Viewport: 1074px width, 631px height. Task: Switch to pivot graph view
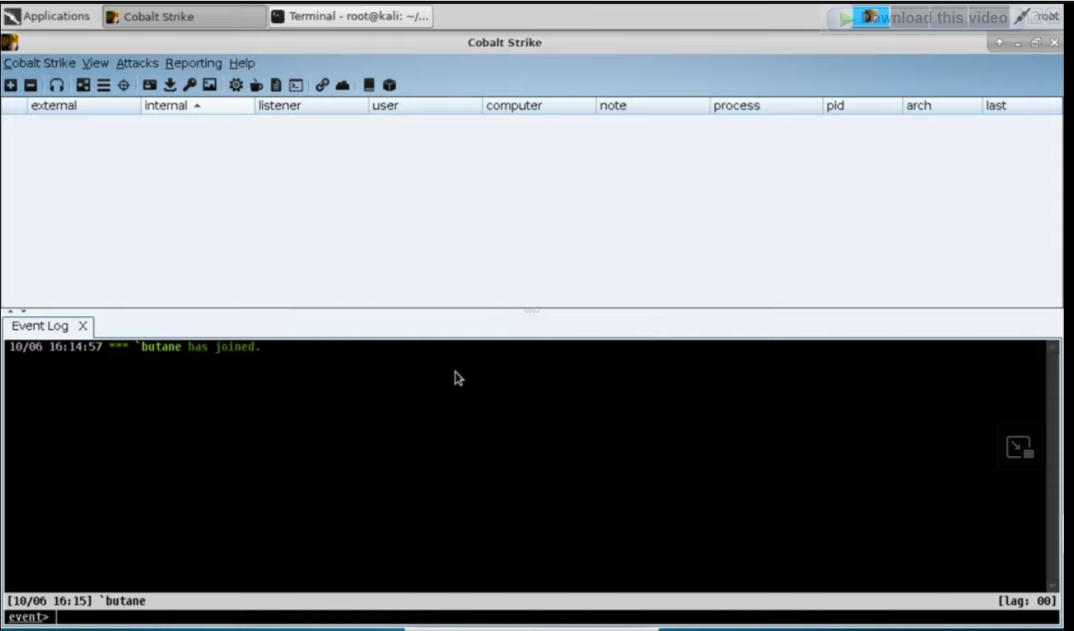pos(83,86)
